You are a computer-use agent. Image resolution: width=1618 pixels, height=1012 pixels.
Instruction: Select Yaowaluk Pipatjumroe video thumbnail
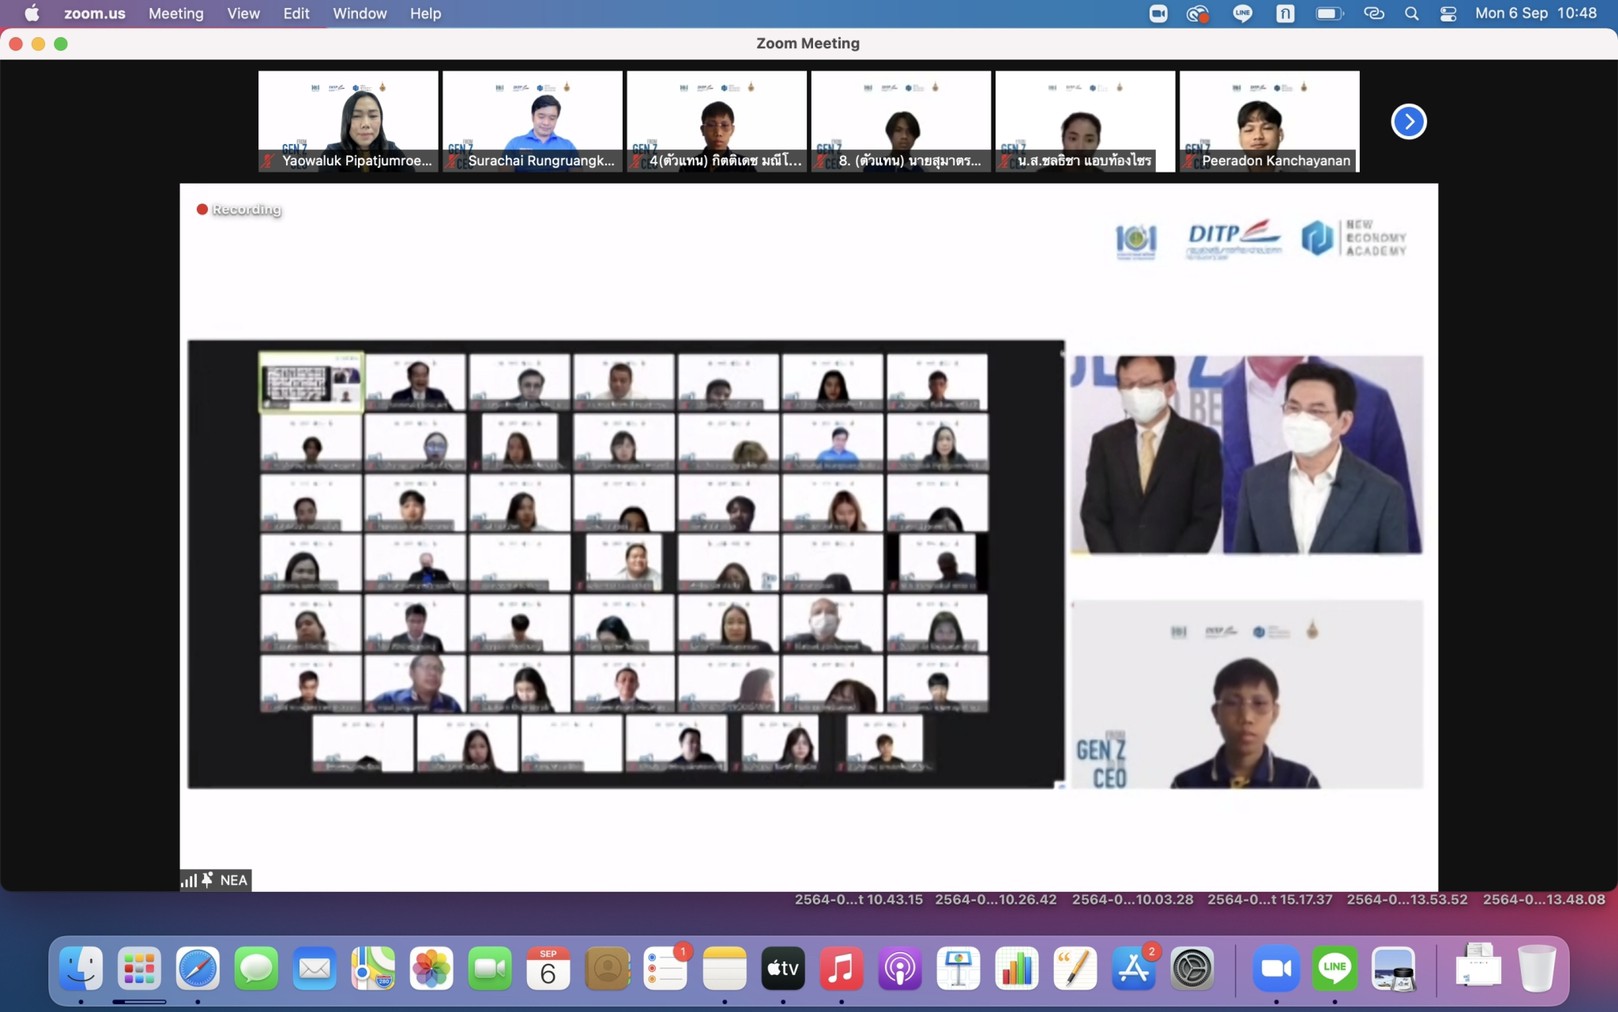(348, 121)
